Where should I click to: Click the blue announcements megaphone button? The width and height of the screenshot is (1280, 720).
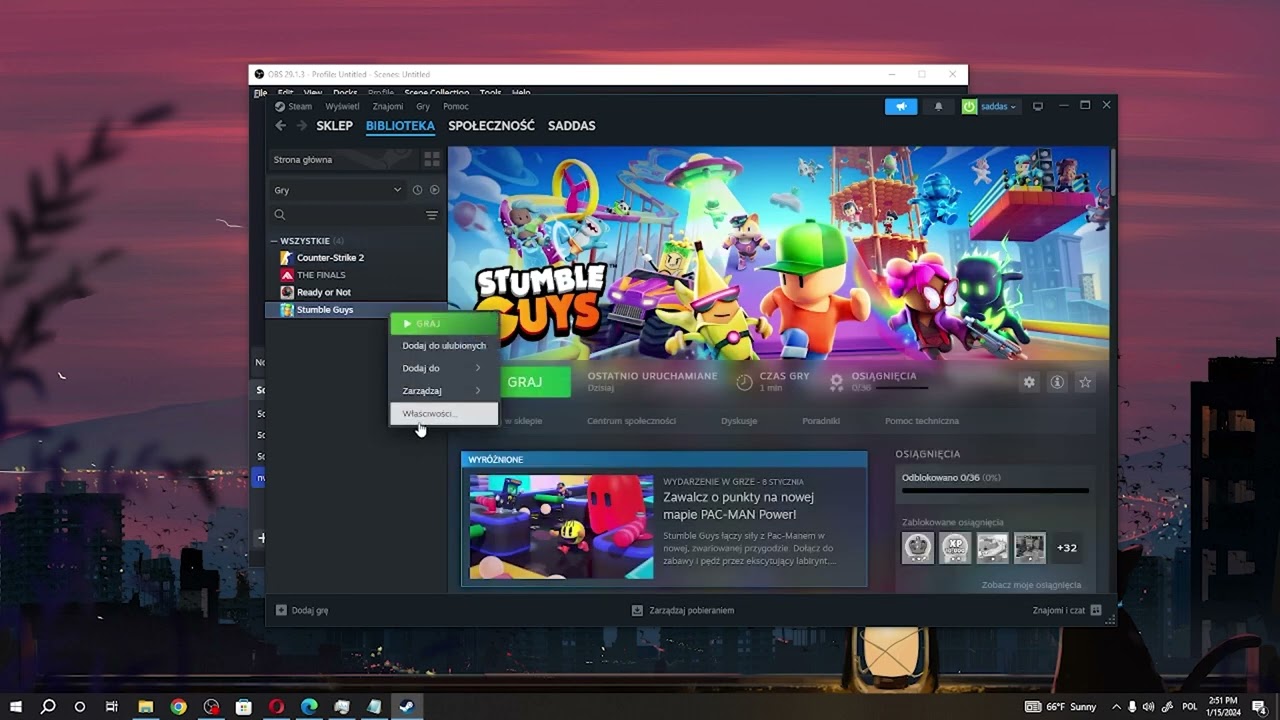coord(901,106)
